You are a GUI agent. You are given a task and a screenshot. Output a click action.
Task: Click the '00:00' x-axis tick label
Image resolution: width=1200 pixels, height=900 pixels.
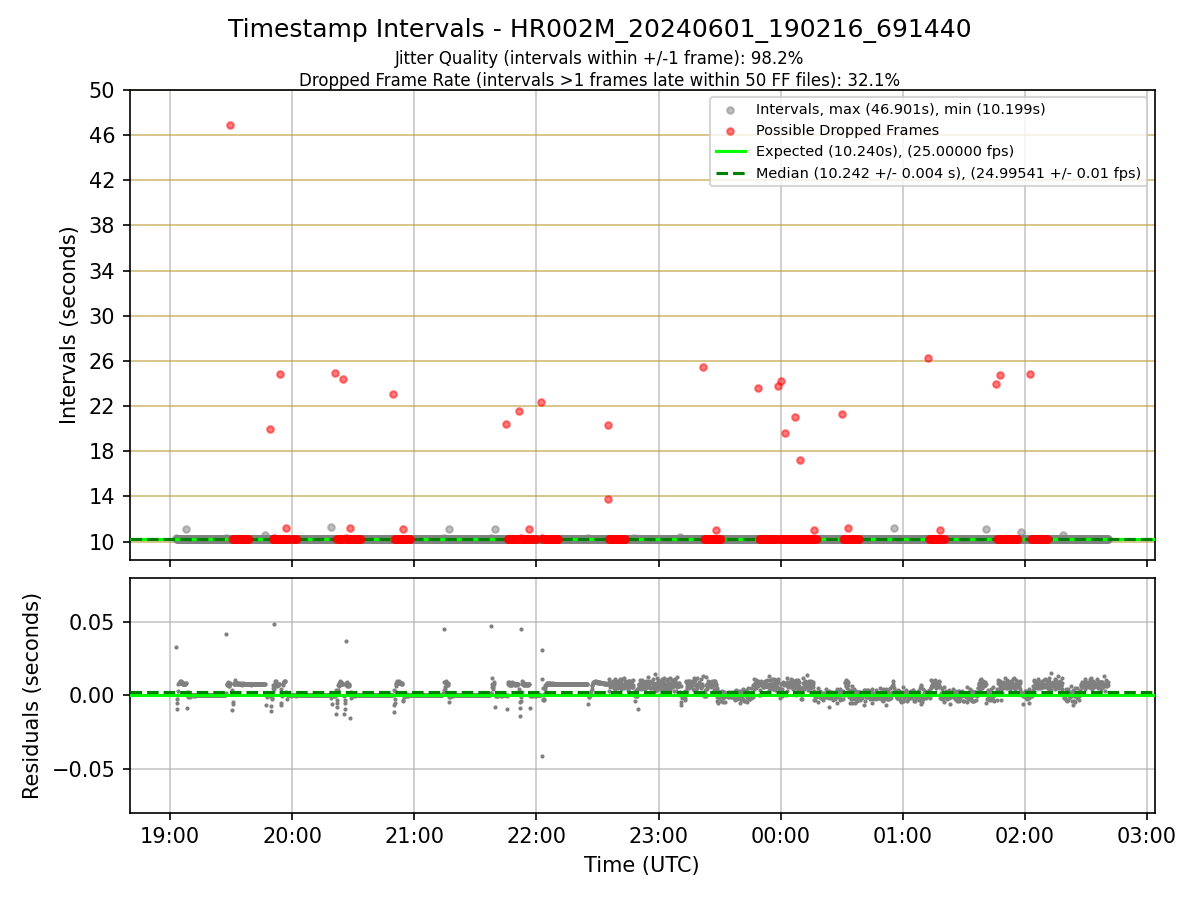tap(780, 835)
